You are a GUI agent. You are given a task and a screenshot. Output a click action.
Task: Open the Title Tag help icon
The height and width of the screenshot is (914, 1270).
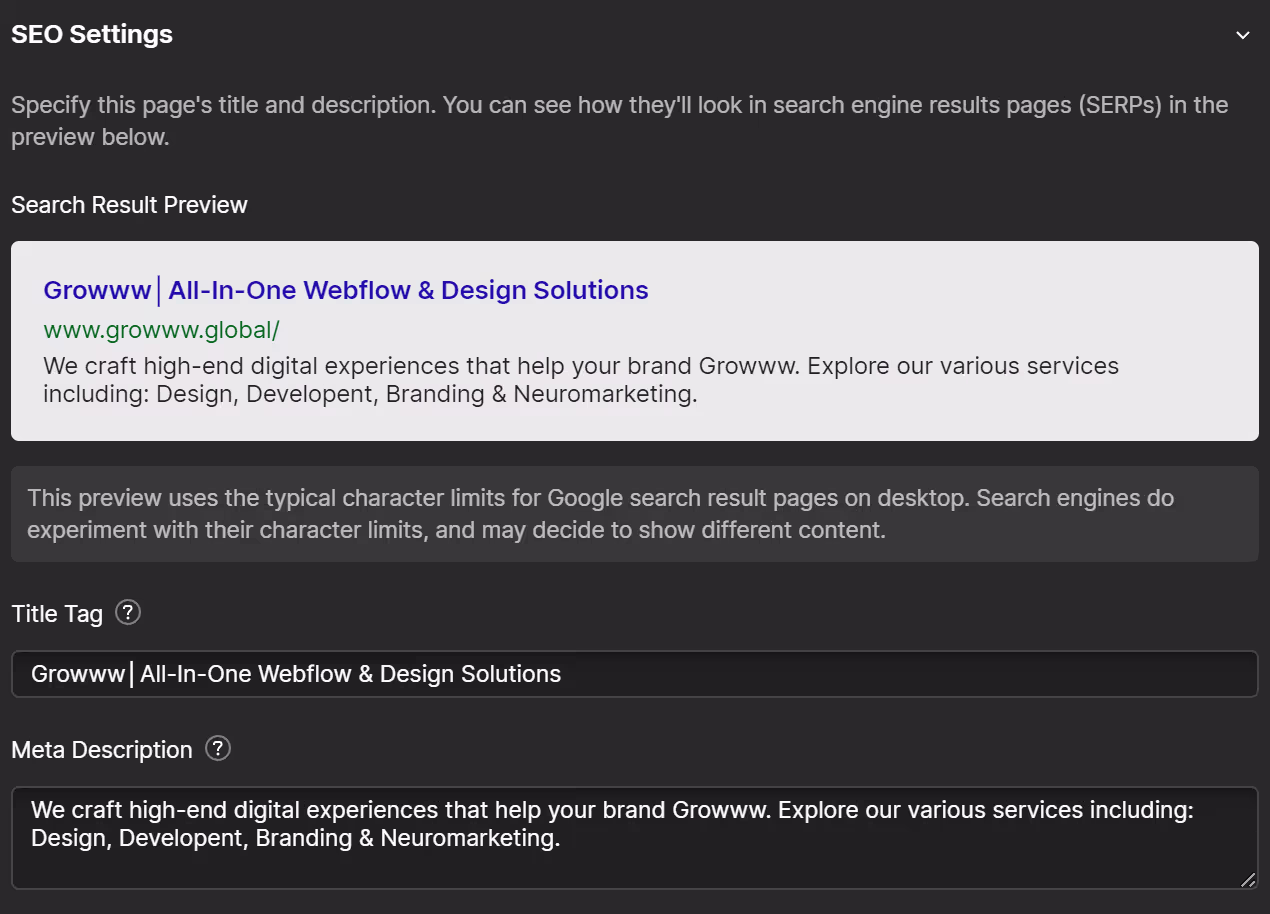pyautogui.click(x=128, y=612)
